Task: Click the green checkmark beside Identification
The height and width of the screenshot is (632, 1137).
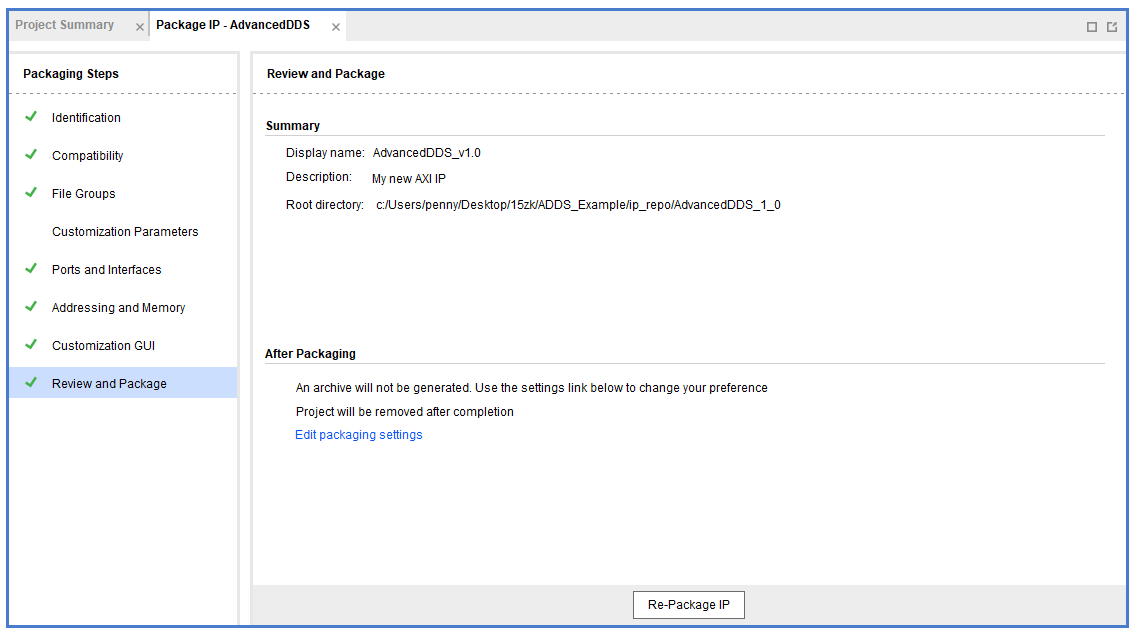Action: (x=31, y=117)
